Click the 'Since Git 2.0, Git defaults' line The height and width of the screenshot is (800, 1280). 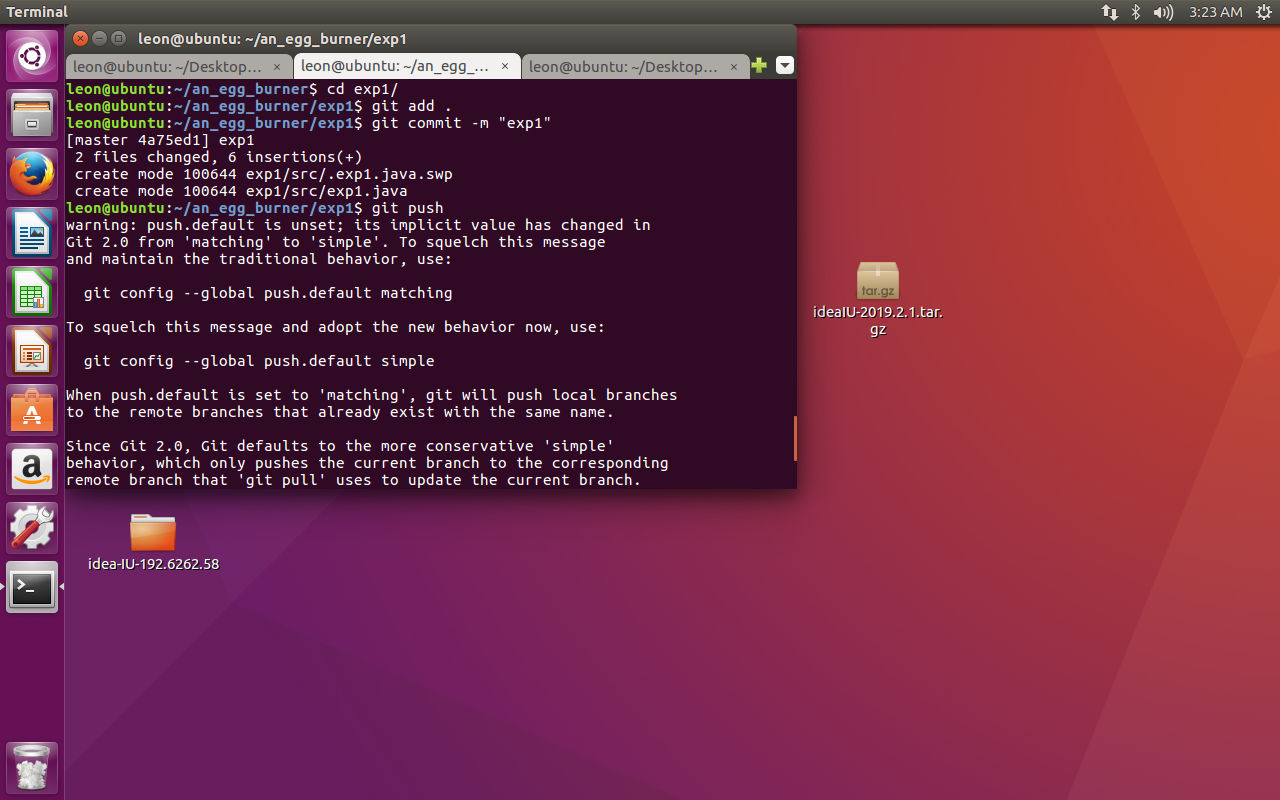coord(339,446)
